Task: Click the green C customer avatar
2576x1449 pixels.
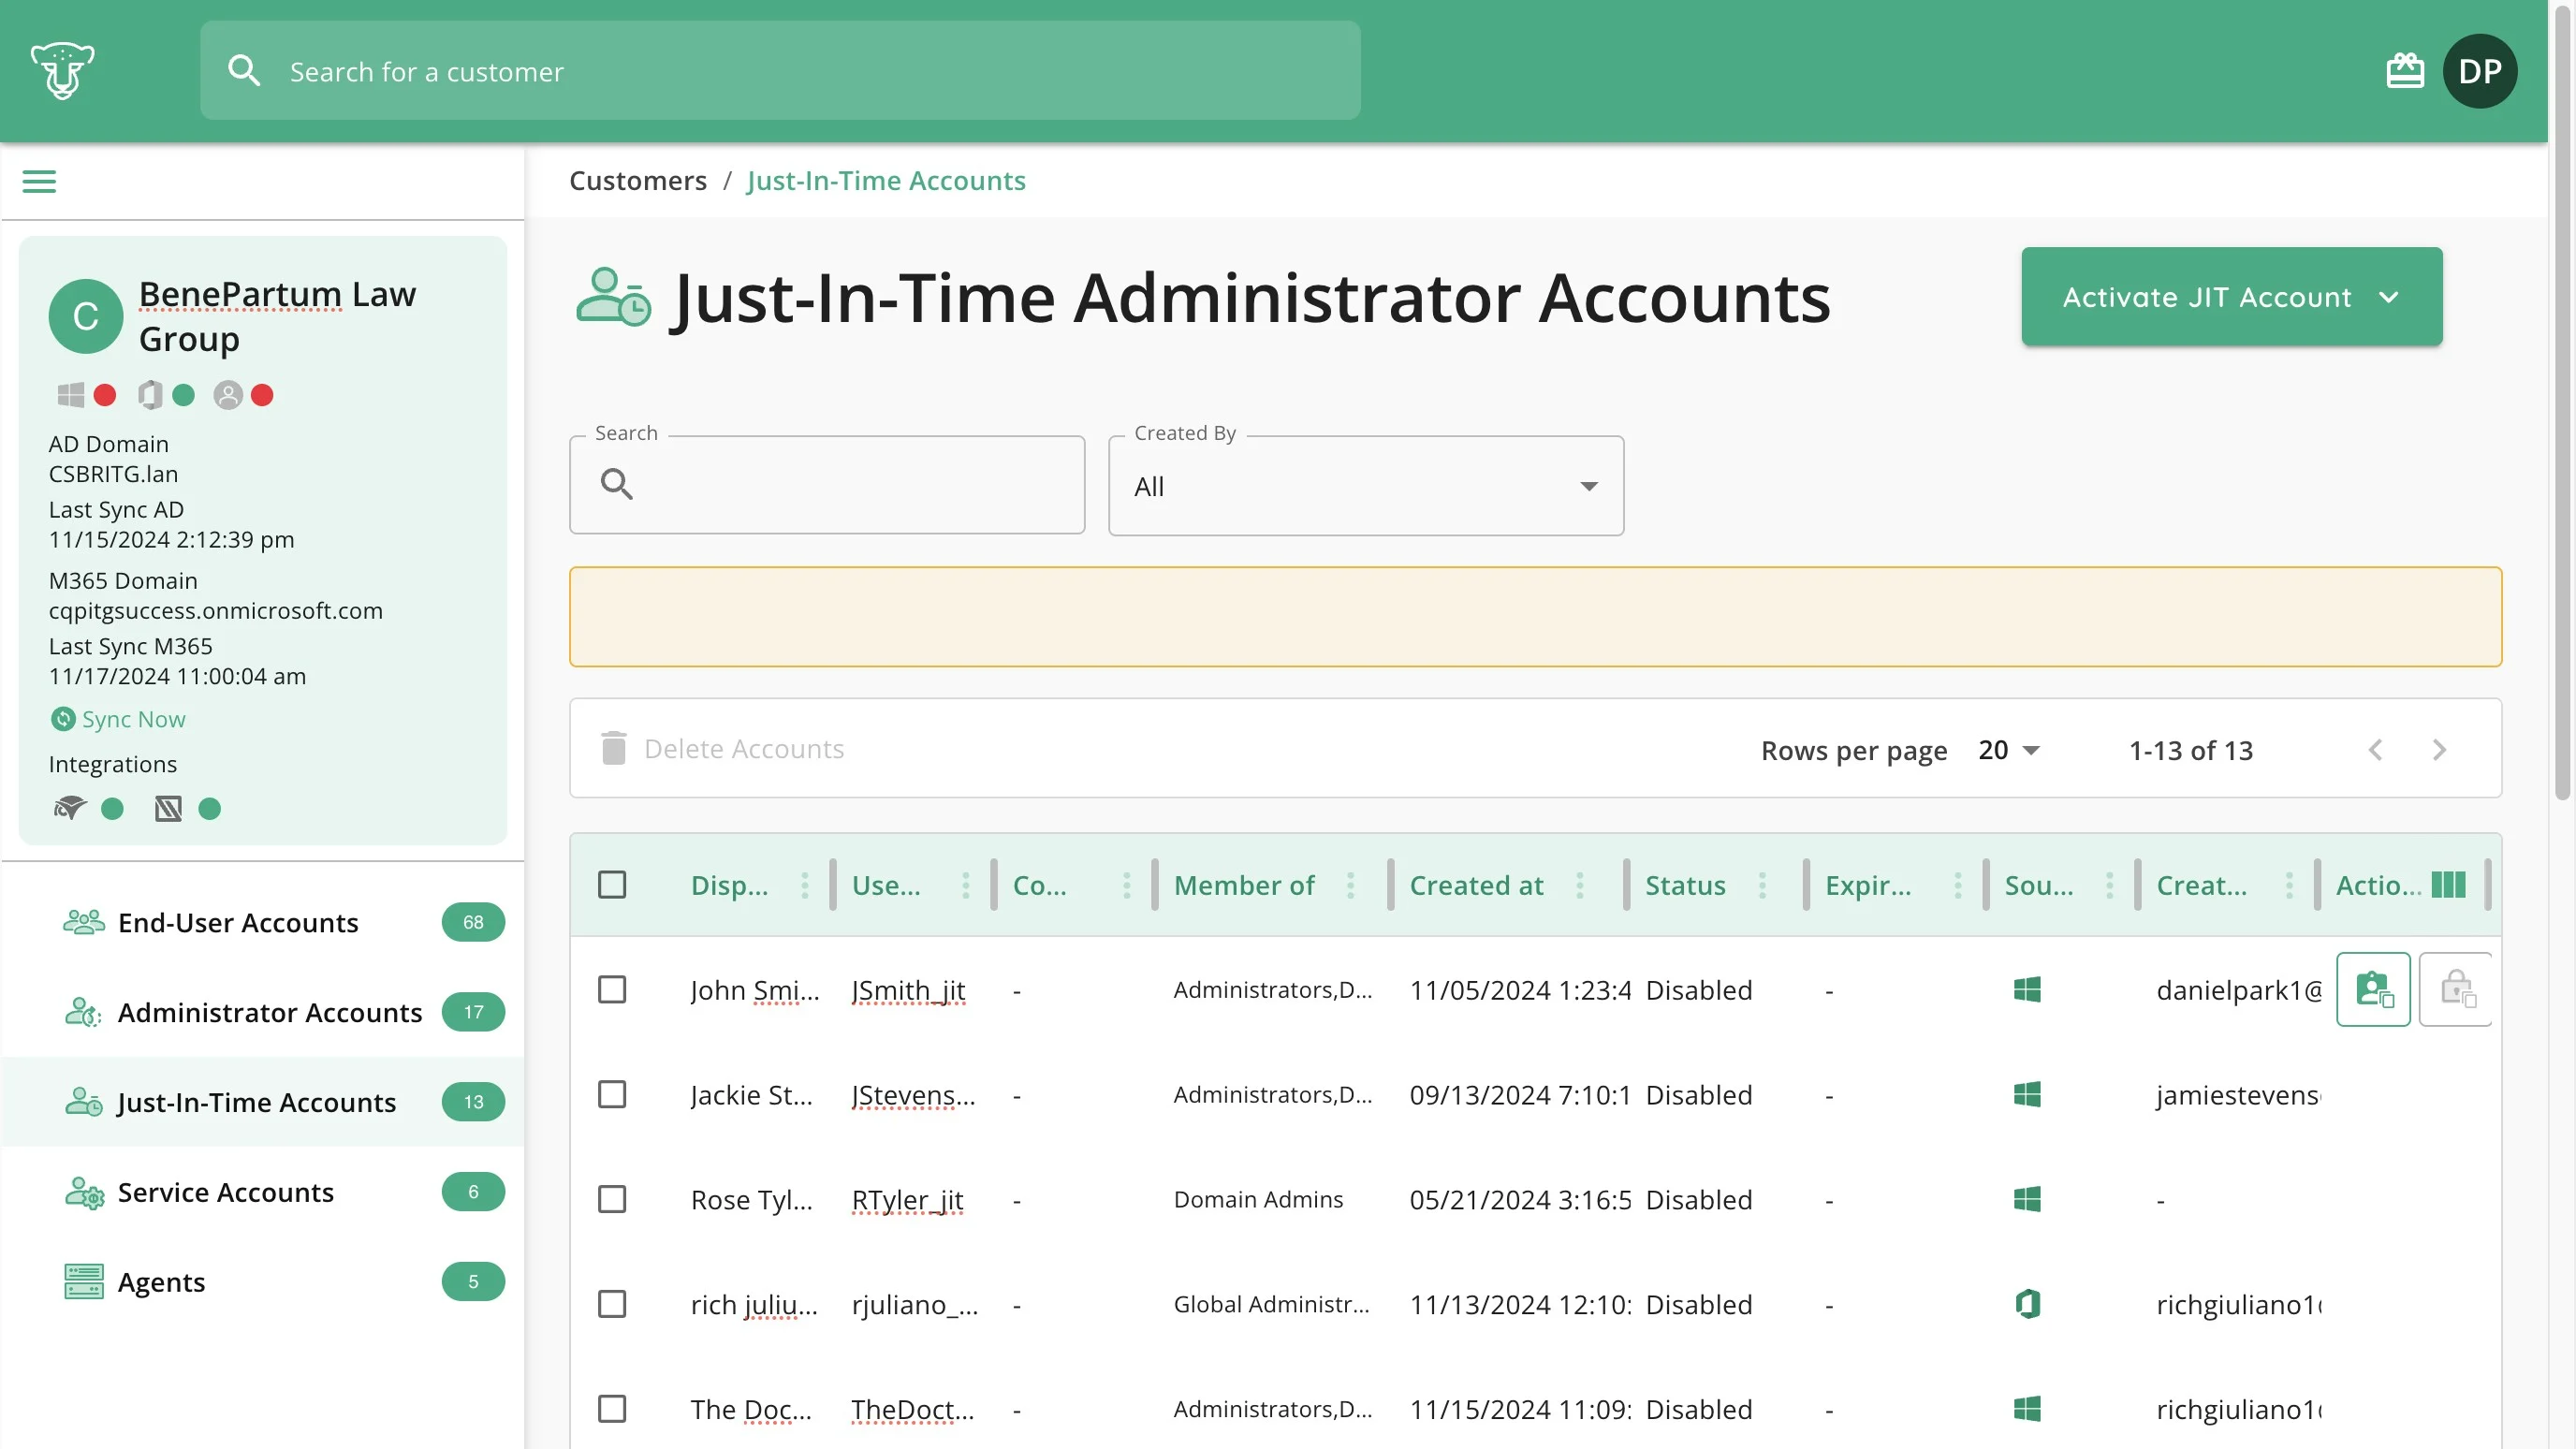Action: click(86, 316)
